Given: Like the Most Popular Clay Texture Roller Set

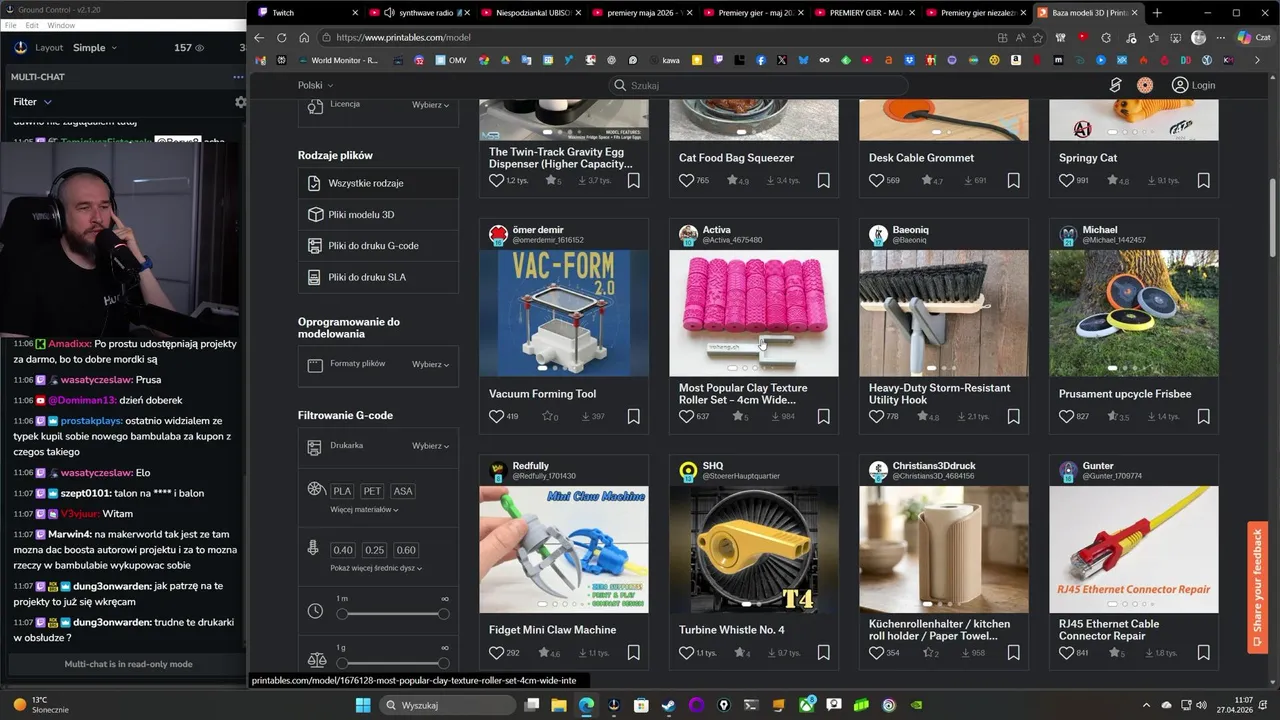Looking at the screenshot, I should tap(686, 417).
